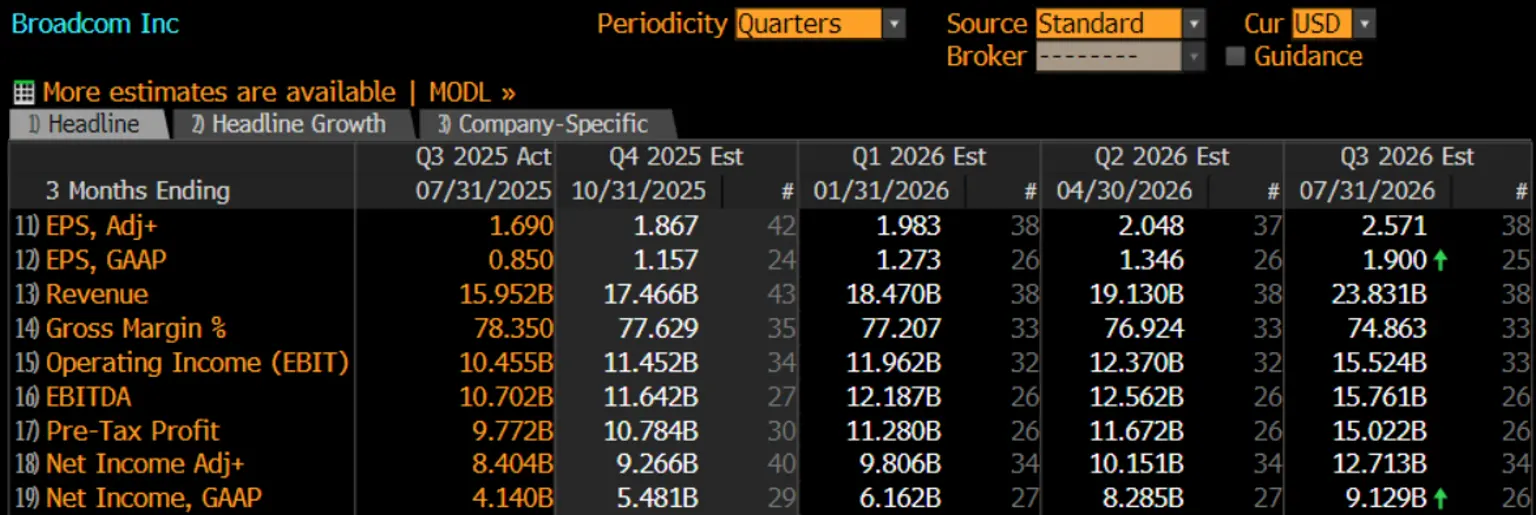Click the Q1 2026 EPS estimate 1.983

(x=909, y=226)
